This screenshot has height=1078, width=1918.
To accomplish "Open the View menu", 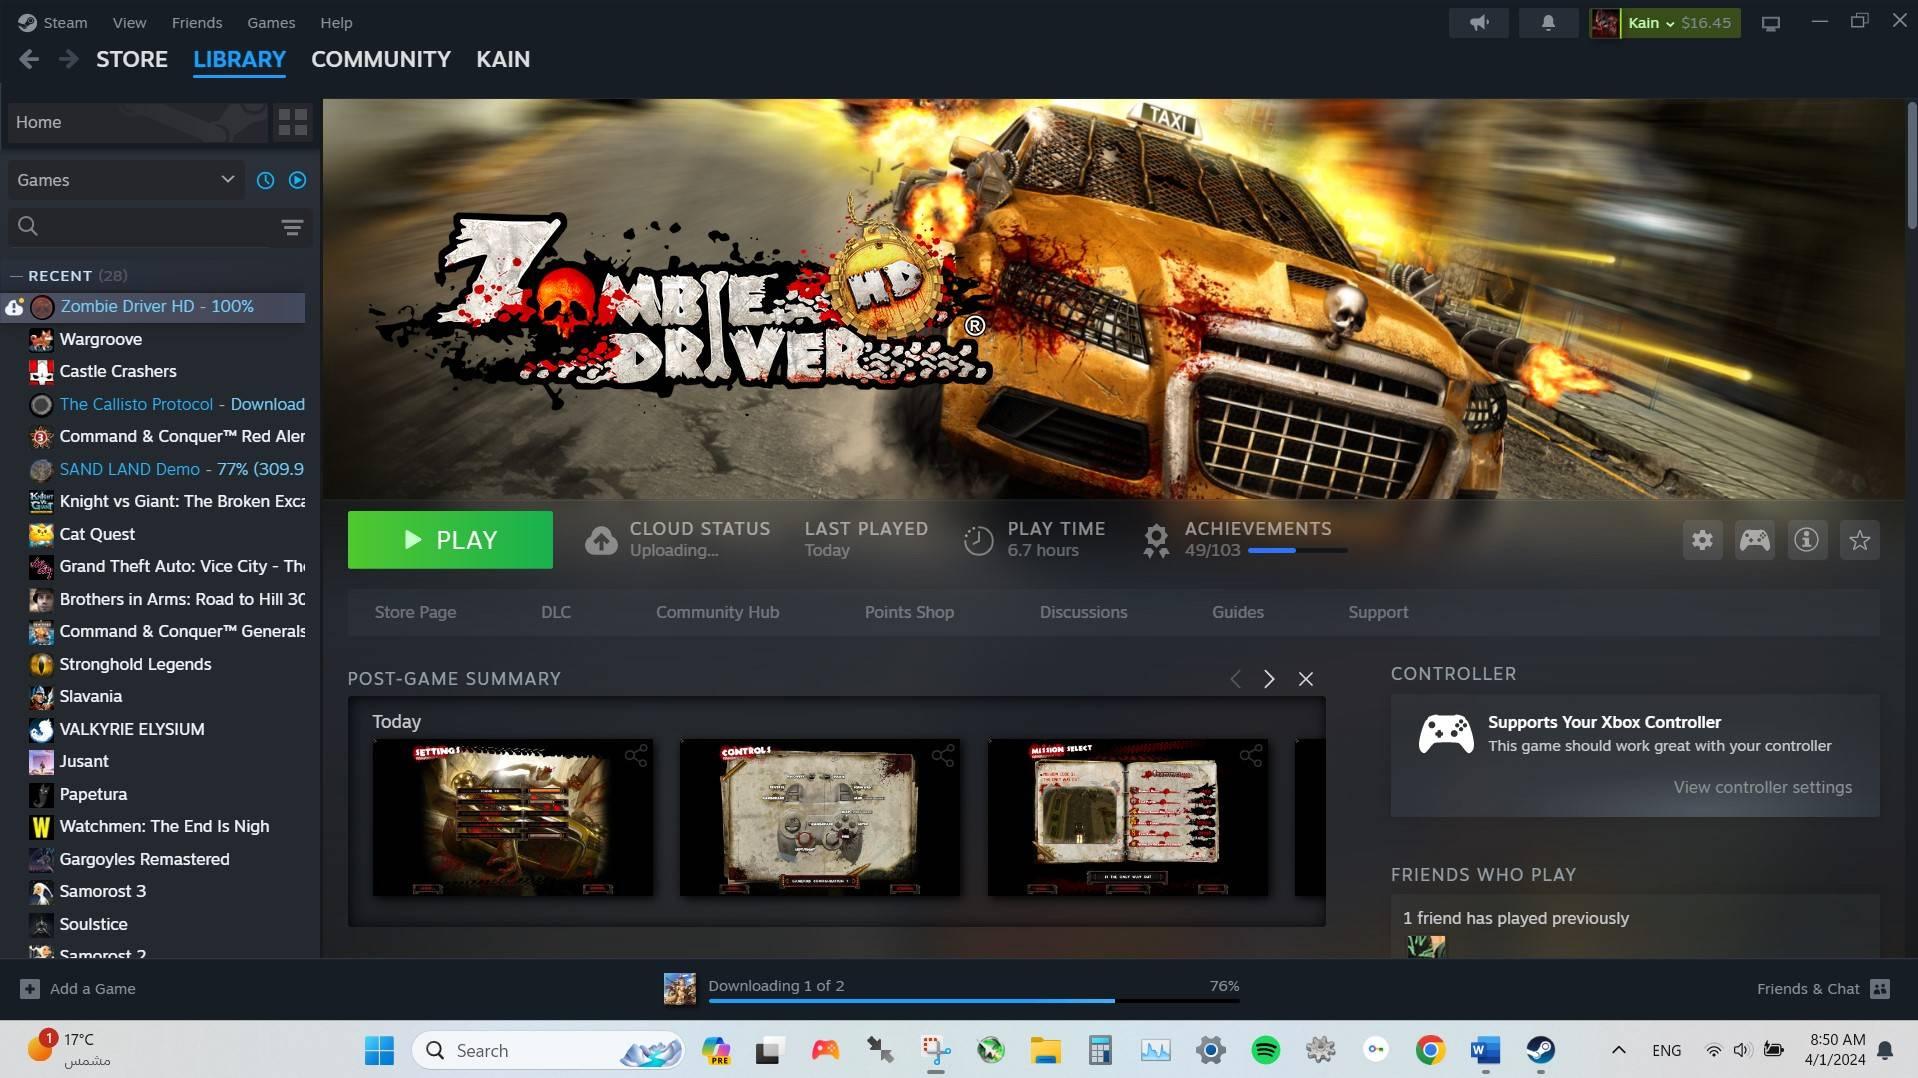I will (x=129, y=22).
